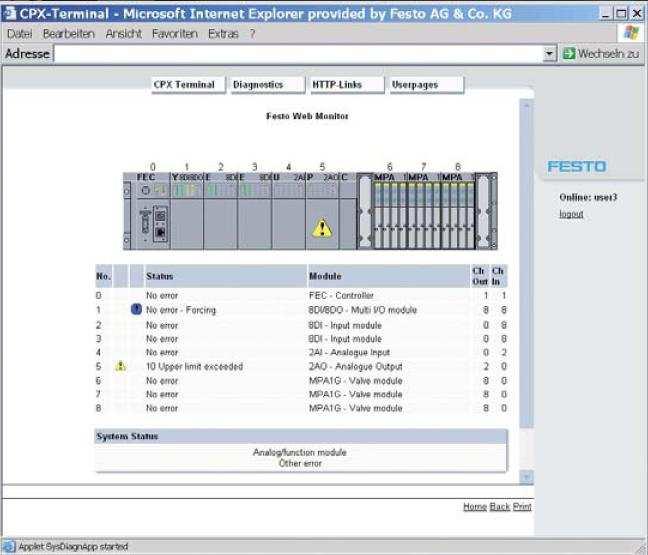Click the Status column header
648x555 pixels.
226,276
